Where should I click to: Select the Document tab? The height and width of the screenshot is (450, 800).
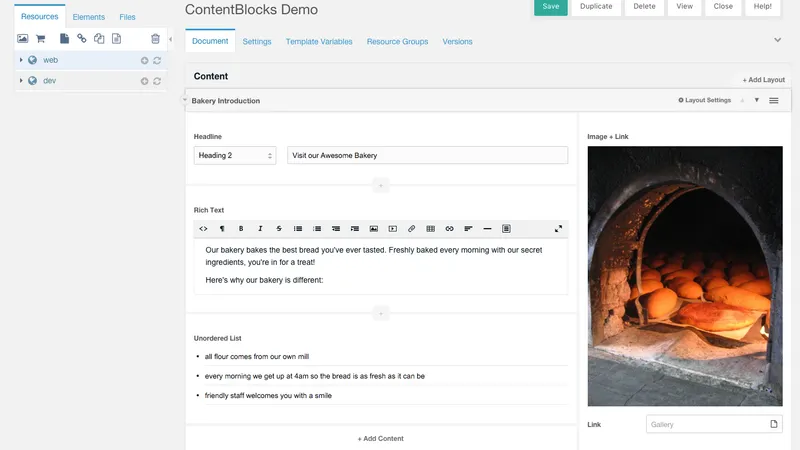pyautogui.click(x=210, y=41)
